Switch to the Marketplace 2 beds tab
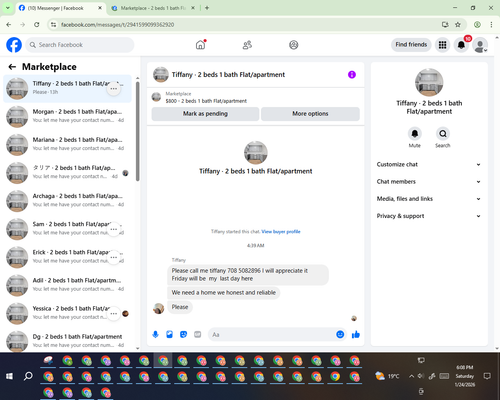 pyautogui.click(x=153, y=8)
